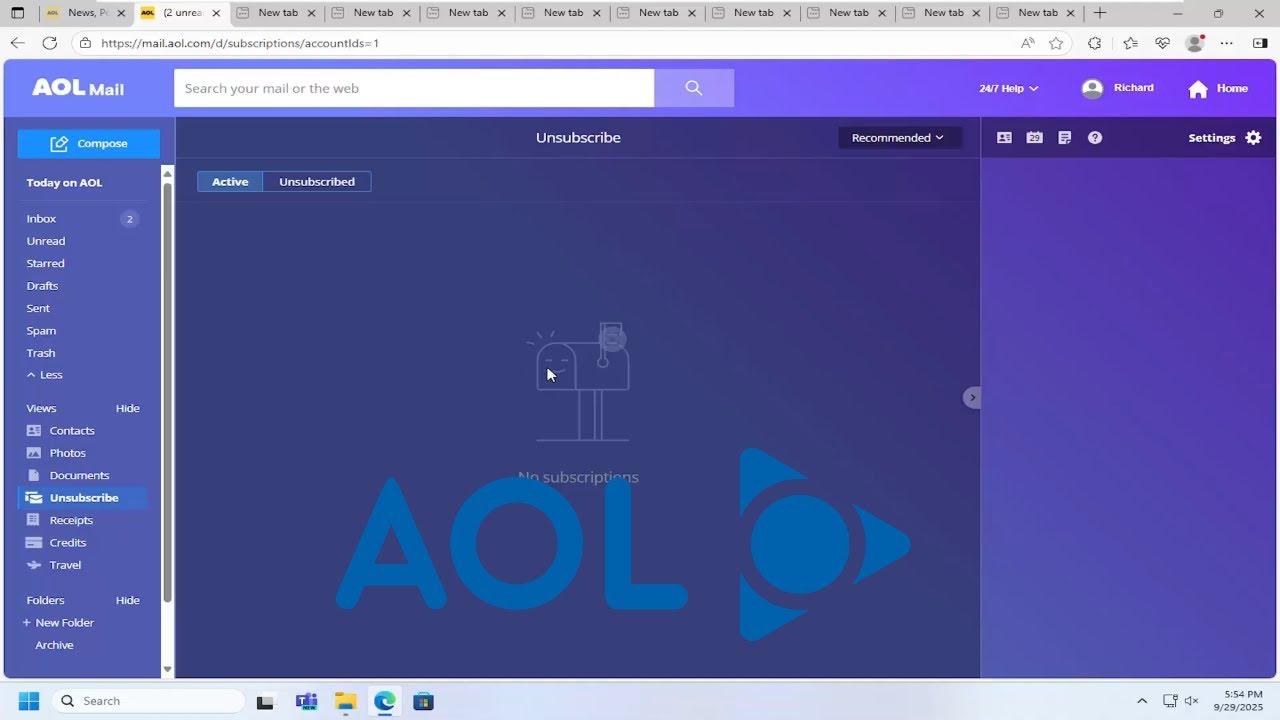Collapse folder list with Less
Image resolution: width=1280 pixels, height=720 pixels.
[45, 375]
